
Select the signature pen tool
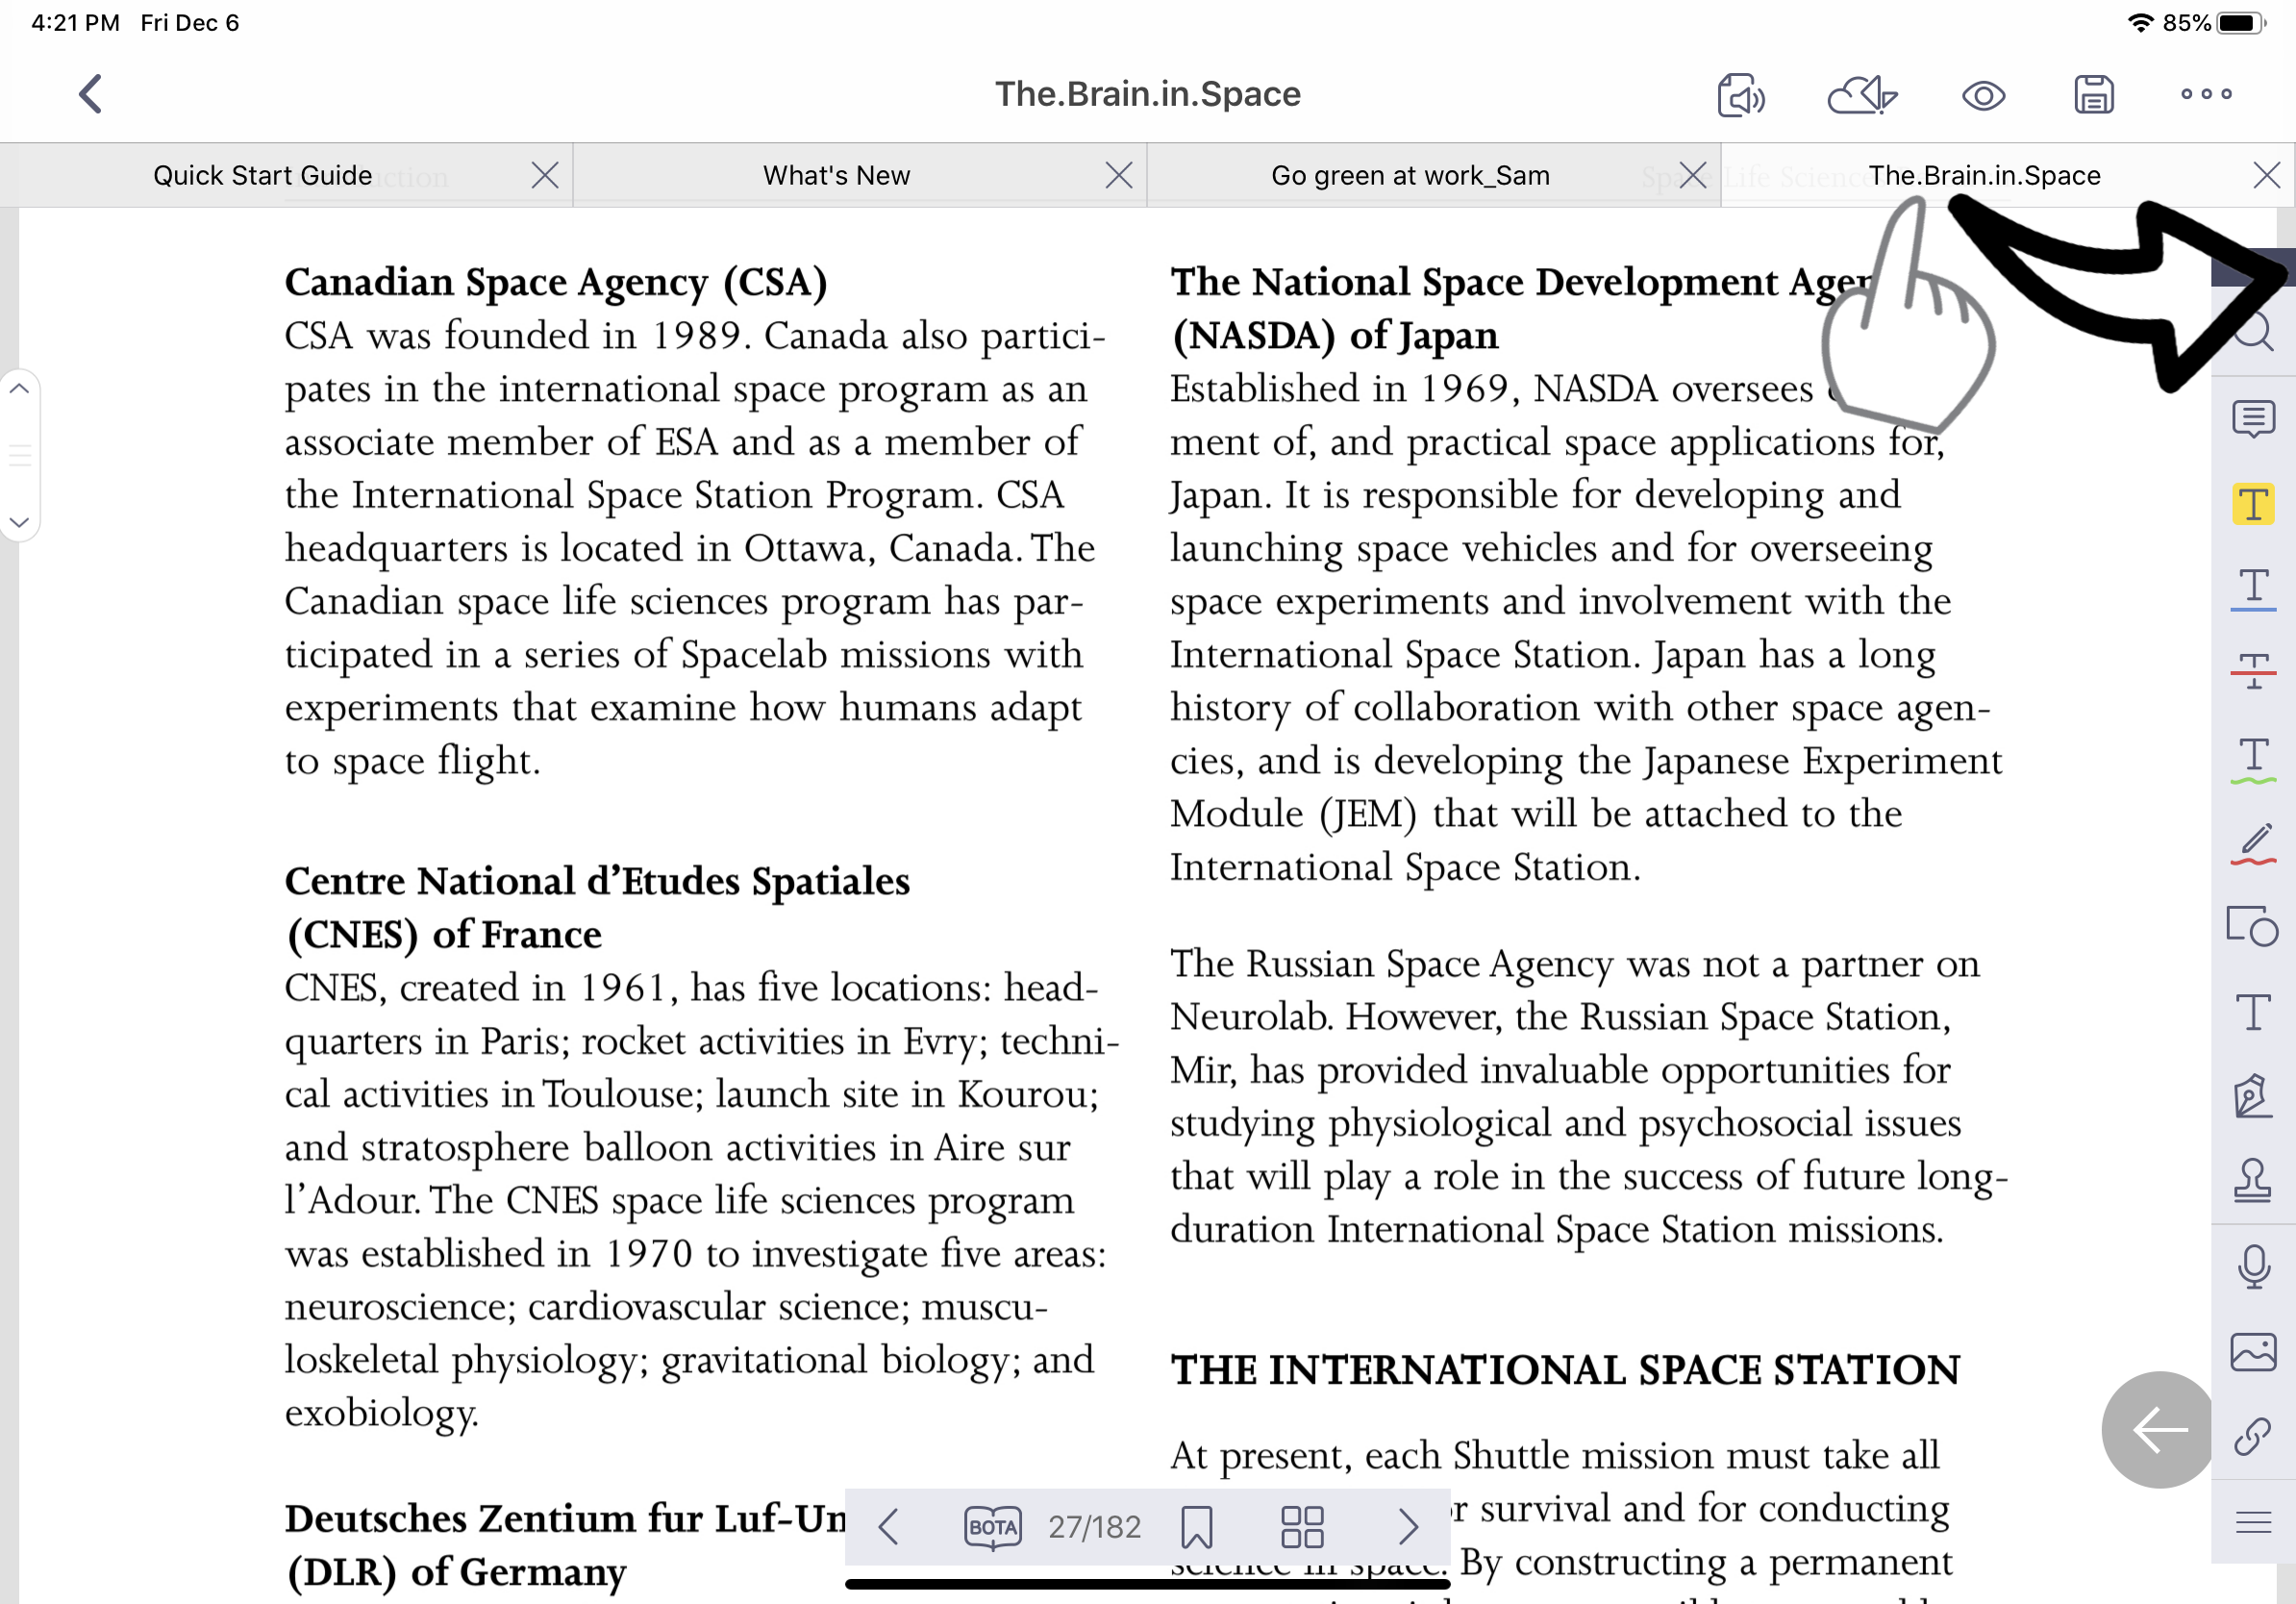click(x=2252, y=1096)
